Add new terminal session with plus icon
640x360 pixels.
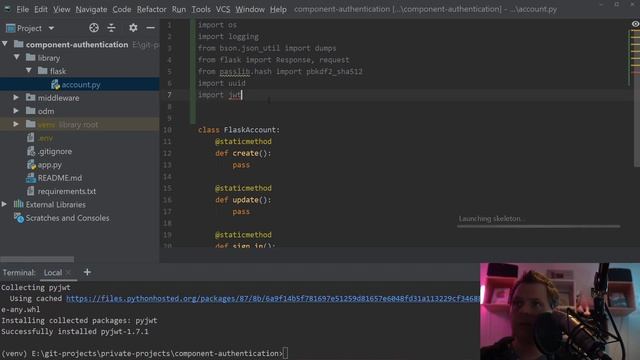[x=87, y=272]
